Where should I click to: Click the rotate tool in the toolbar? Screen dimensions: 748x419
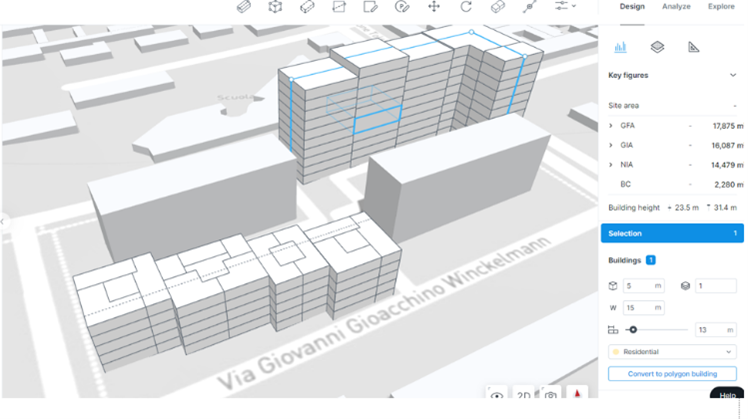pos(466,7)
